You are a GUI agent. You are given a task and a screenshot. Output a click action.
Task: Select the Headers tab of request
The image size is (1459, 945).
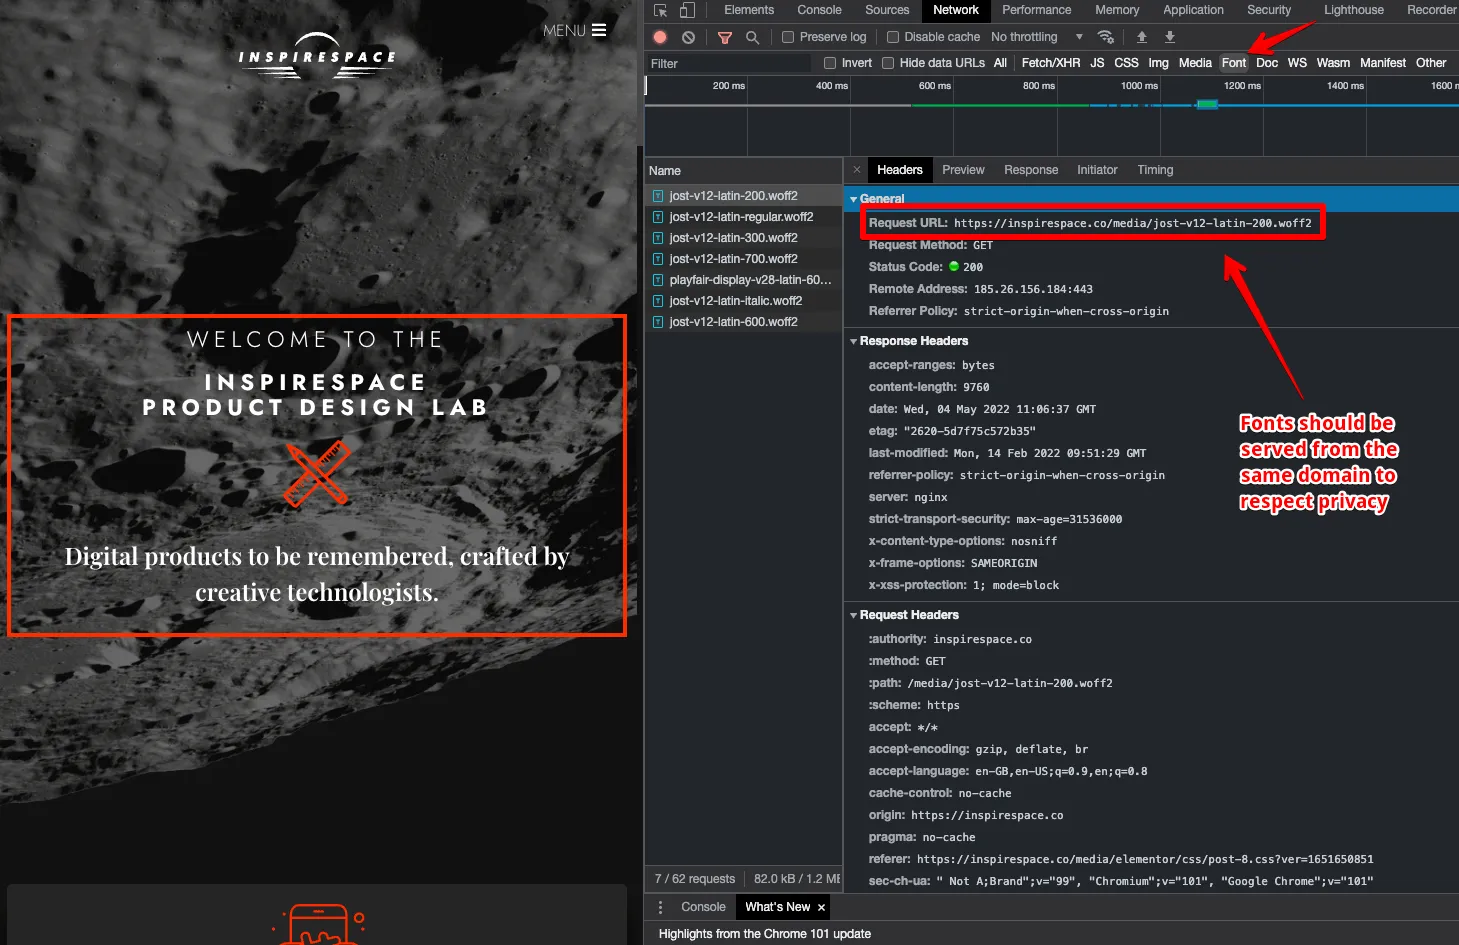pos(900,170)
